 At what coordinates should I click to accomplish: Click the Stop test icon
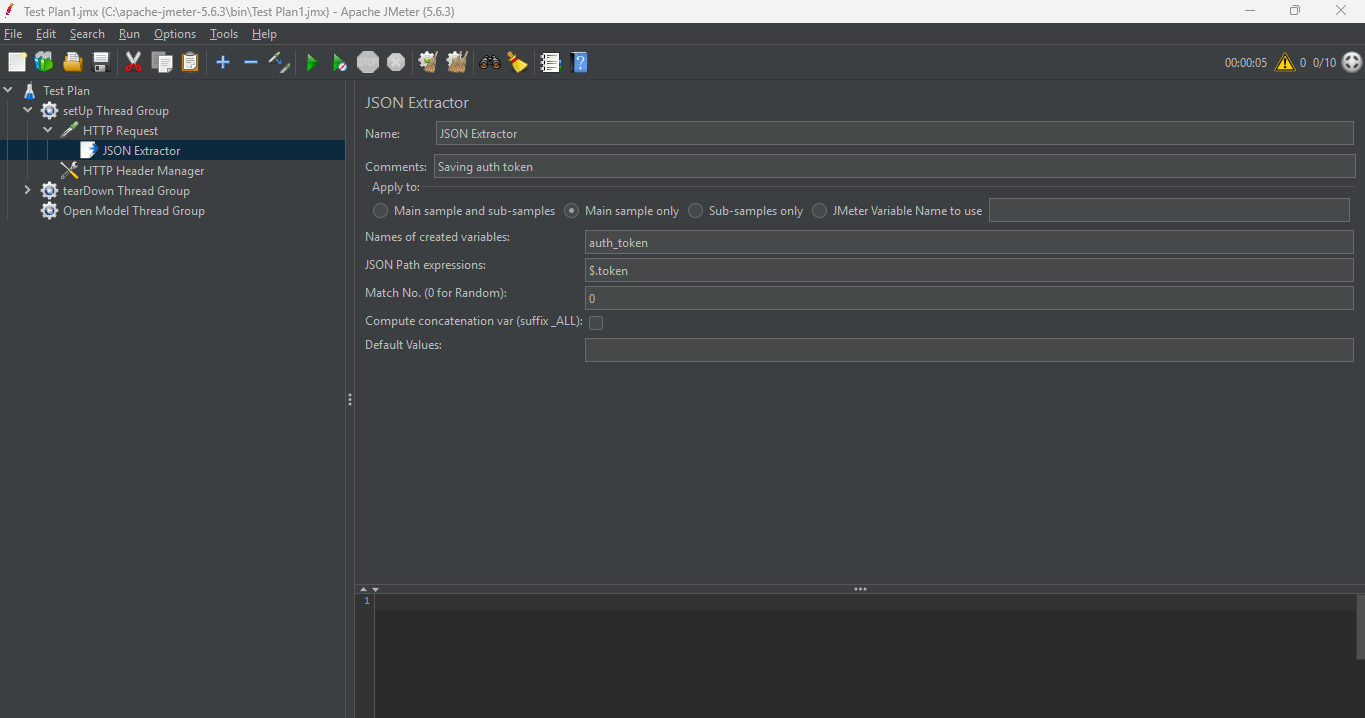click(368, 62)
